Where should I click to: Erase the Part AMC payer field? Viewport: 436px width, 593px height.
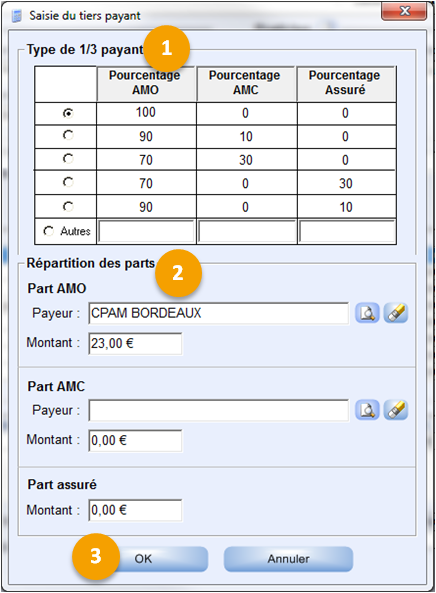coord(396,410)
